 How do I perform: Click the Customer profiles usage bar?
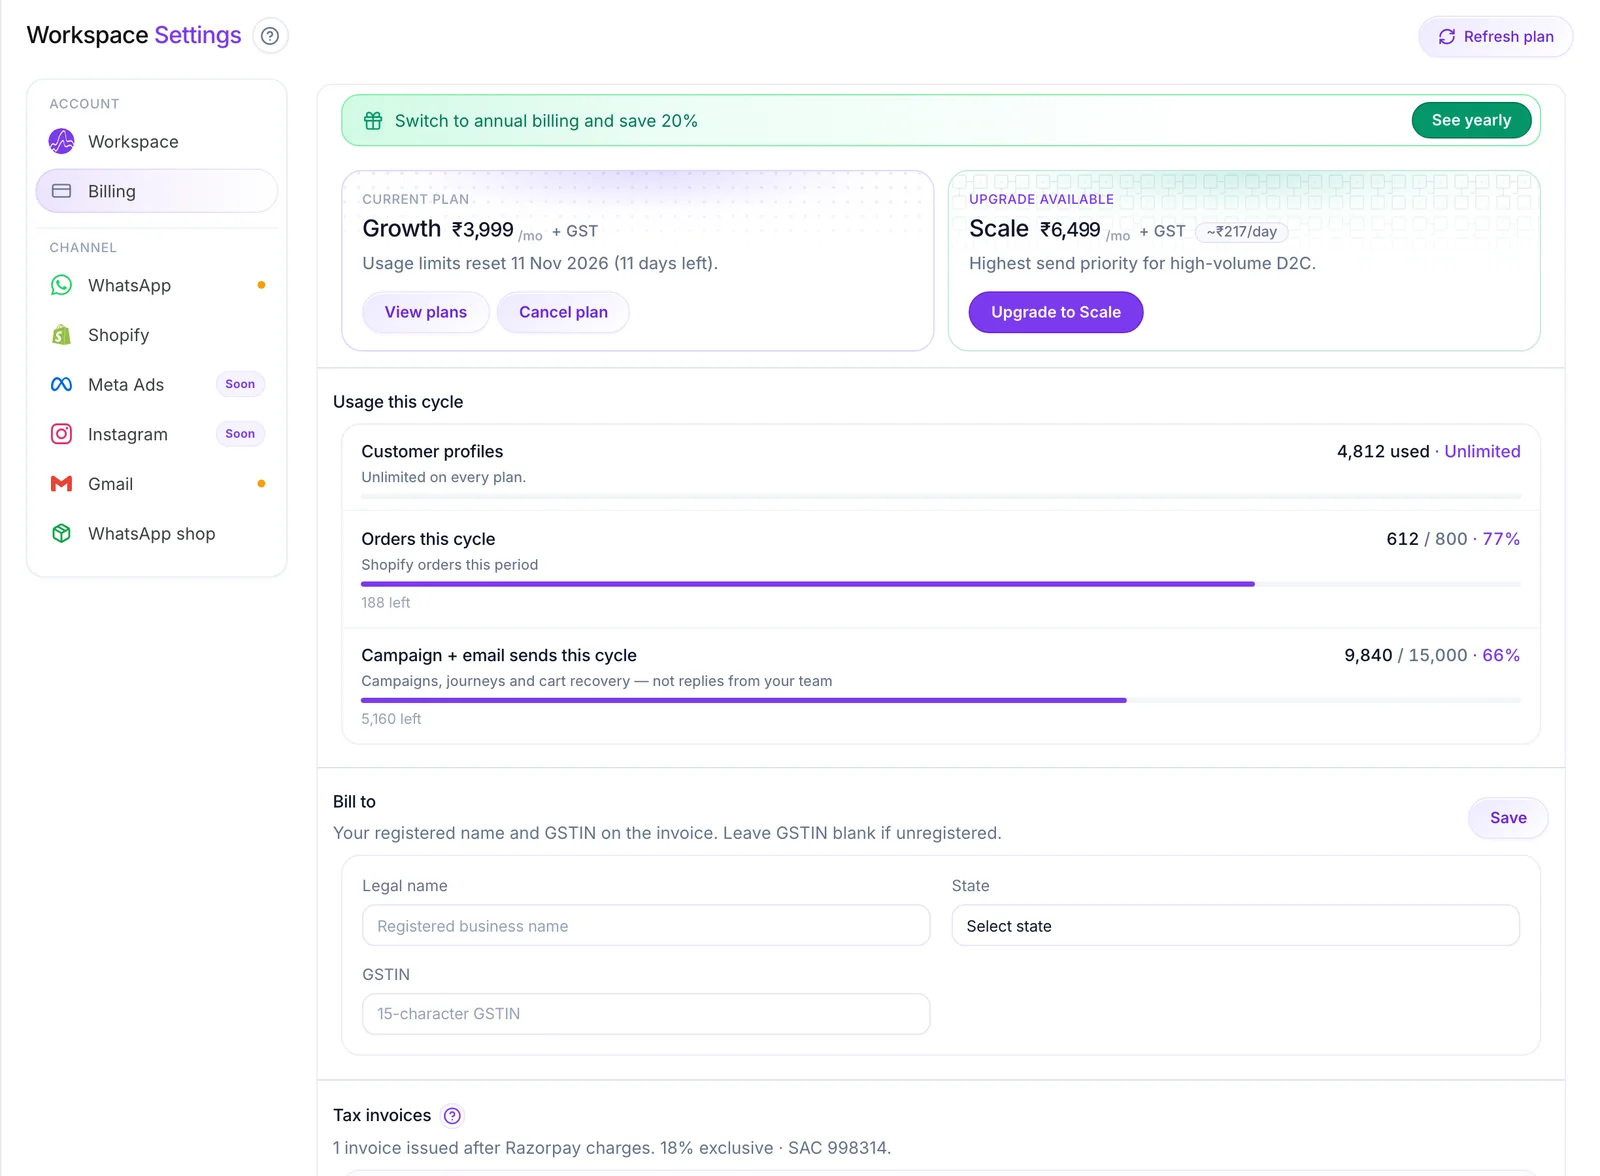(941, 496)
